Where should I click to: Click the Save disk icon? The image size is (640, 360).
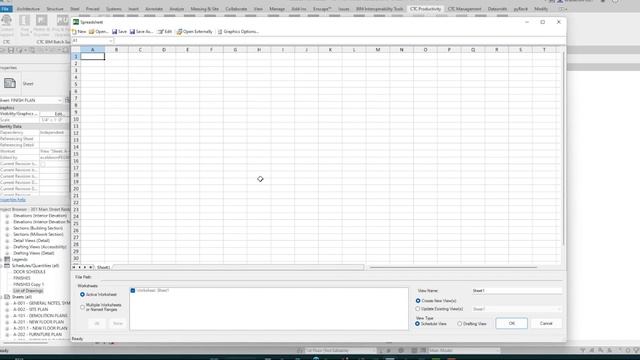pyautogui.click(x=115, y=31)
